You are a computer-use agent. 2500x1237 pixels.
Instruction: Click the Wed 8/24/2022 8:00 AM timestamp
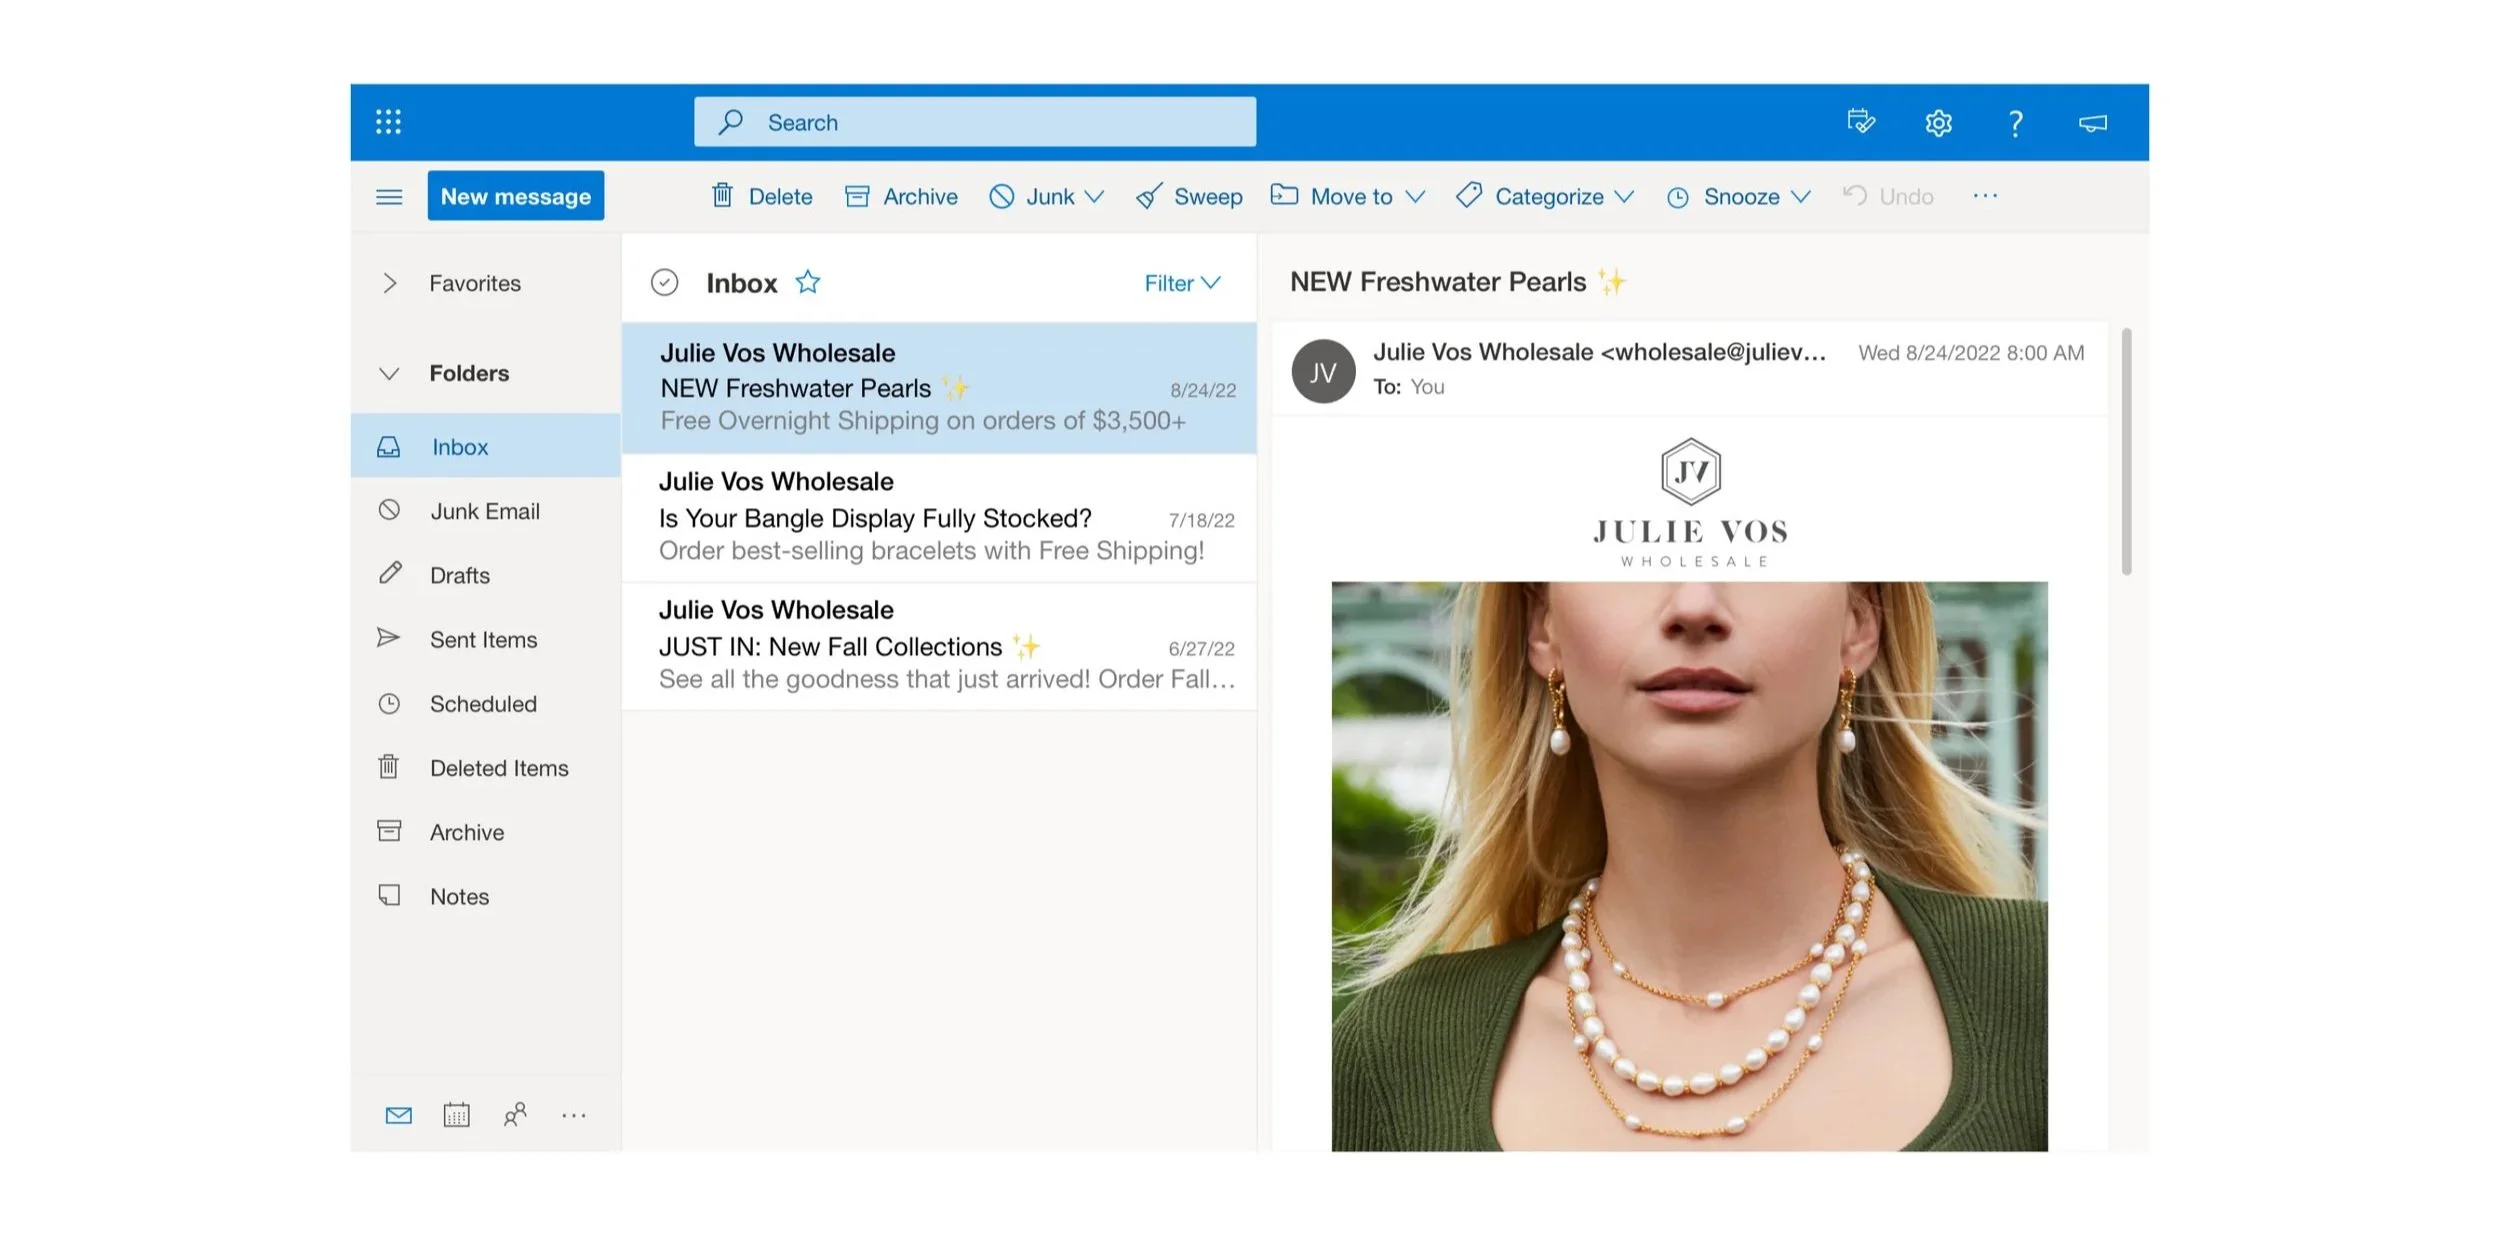click(1971, 353)
